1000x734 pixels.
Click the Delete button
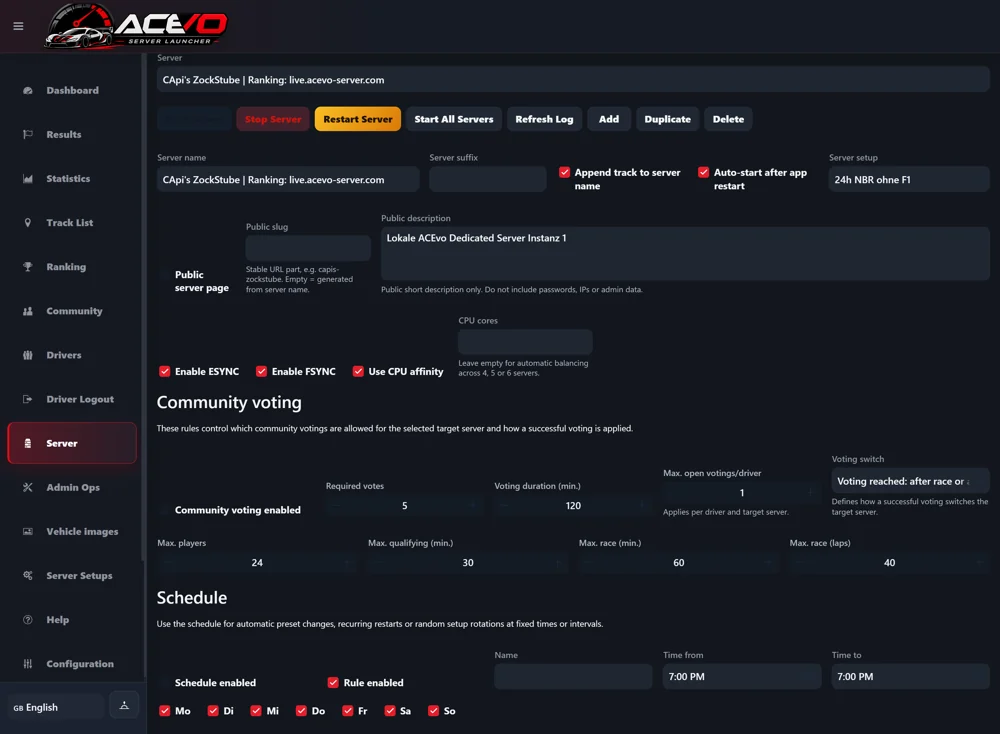pos(728,119)
